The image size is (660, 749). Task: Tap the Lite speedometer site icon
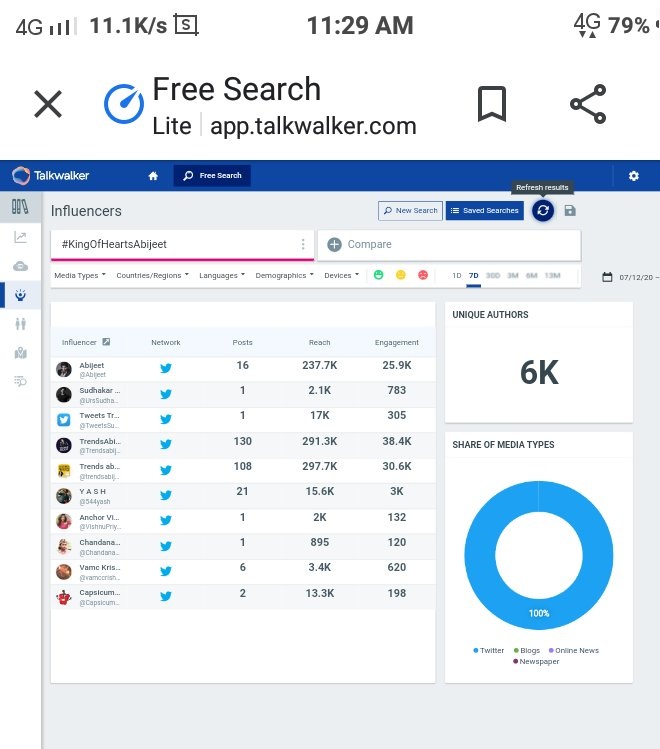(124, 104)
